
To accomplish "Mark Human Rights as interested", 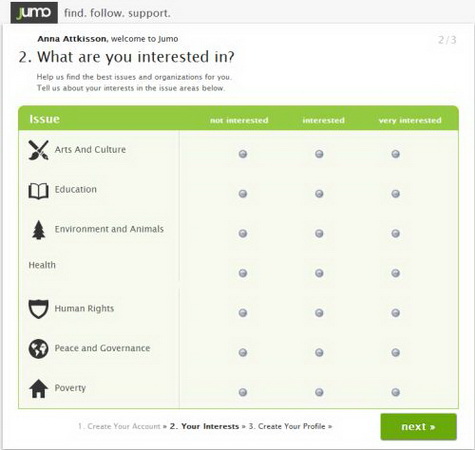I will [319, 313].
